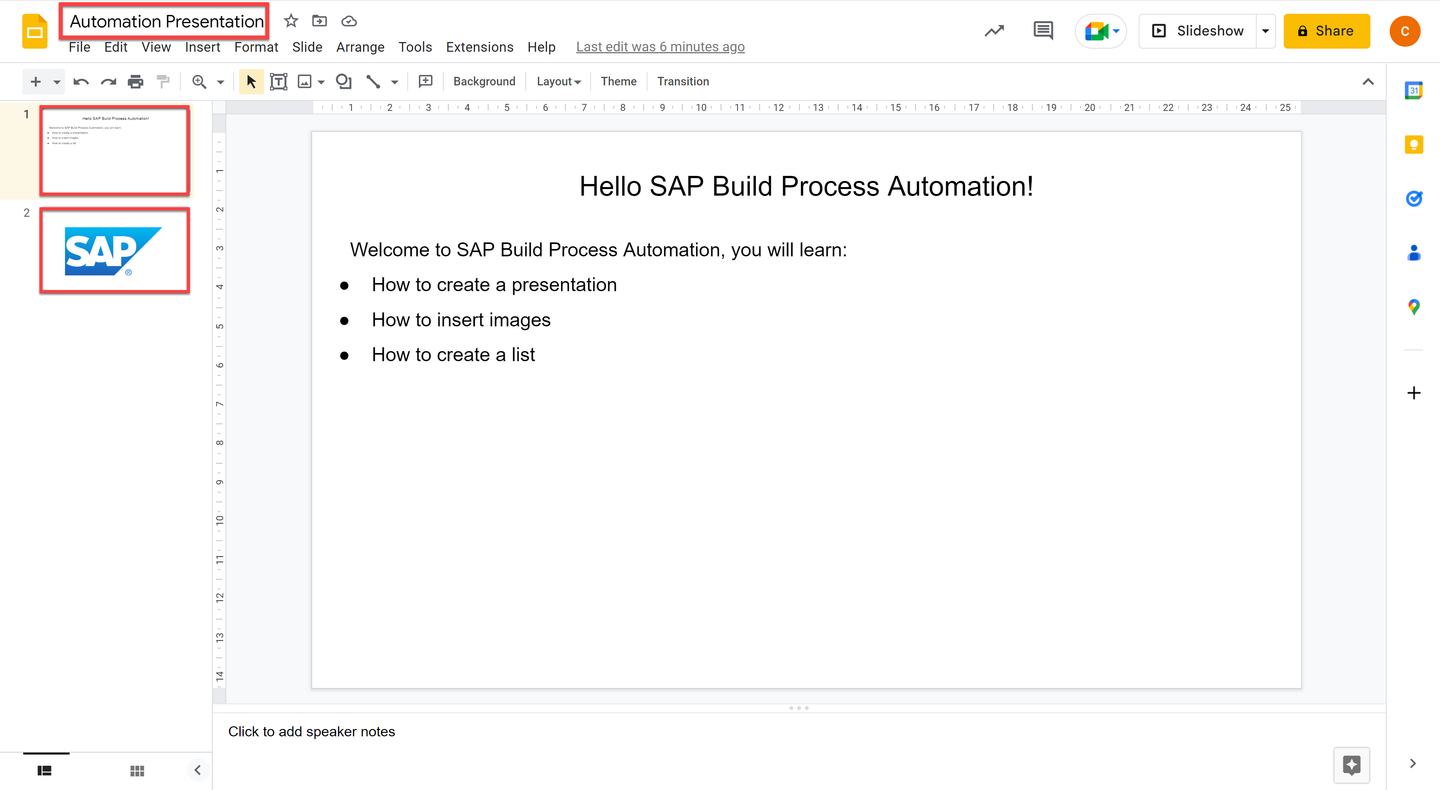The height and width of the screenshot is (790, 1440).
Task: Select slide 1 thumbnail
Action: coord(115,151)
